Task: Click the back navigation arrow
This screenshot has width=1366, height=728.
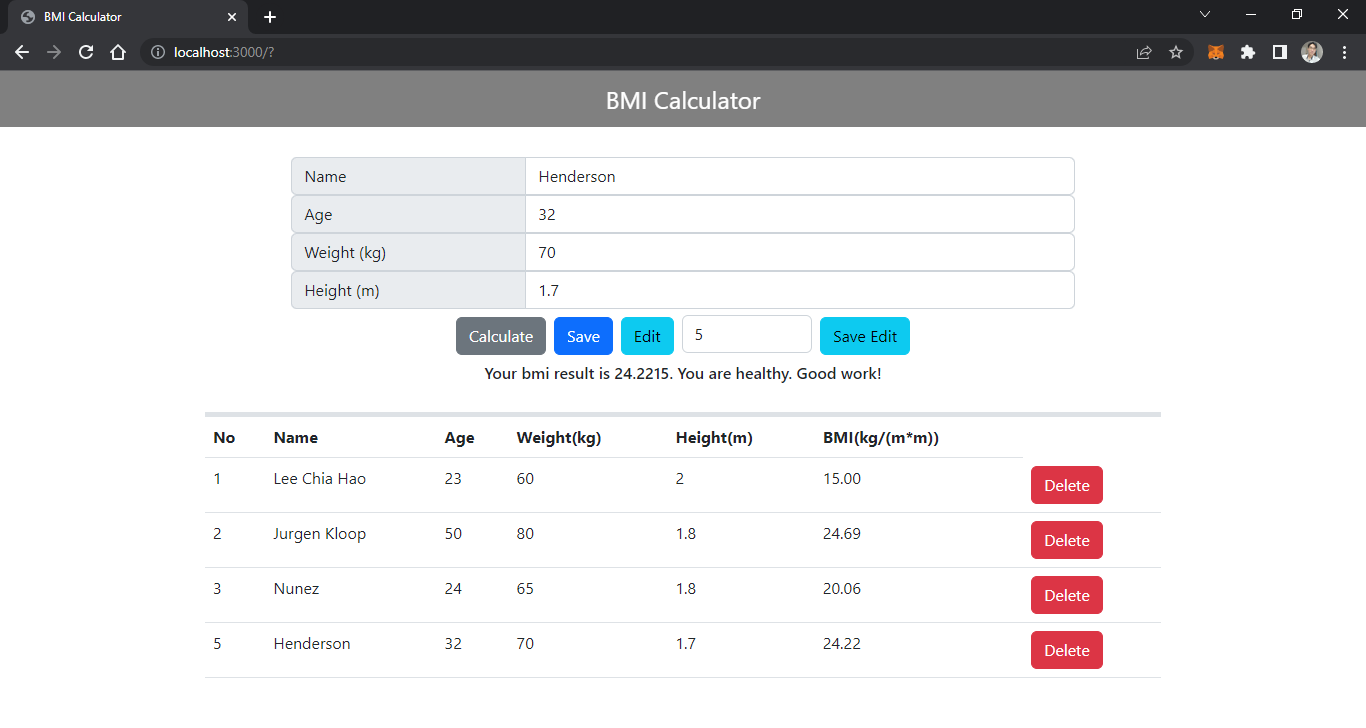Action: pos(22,52)
